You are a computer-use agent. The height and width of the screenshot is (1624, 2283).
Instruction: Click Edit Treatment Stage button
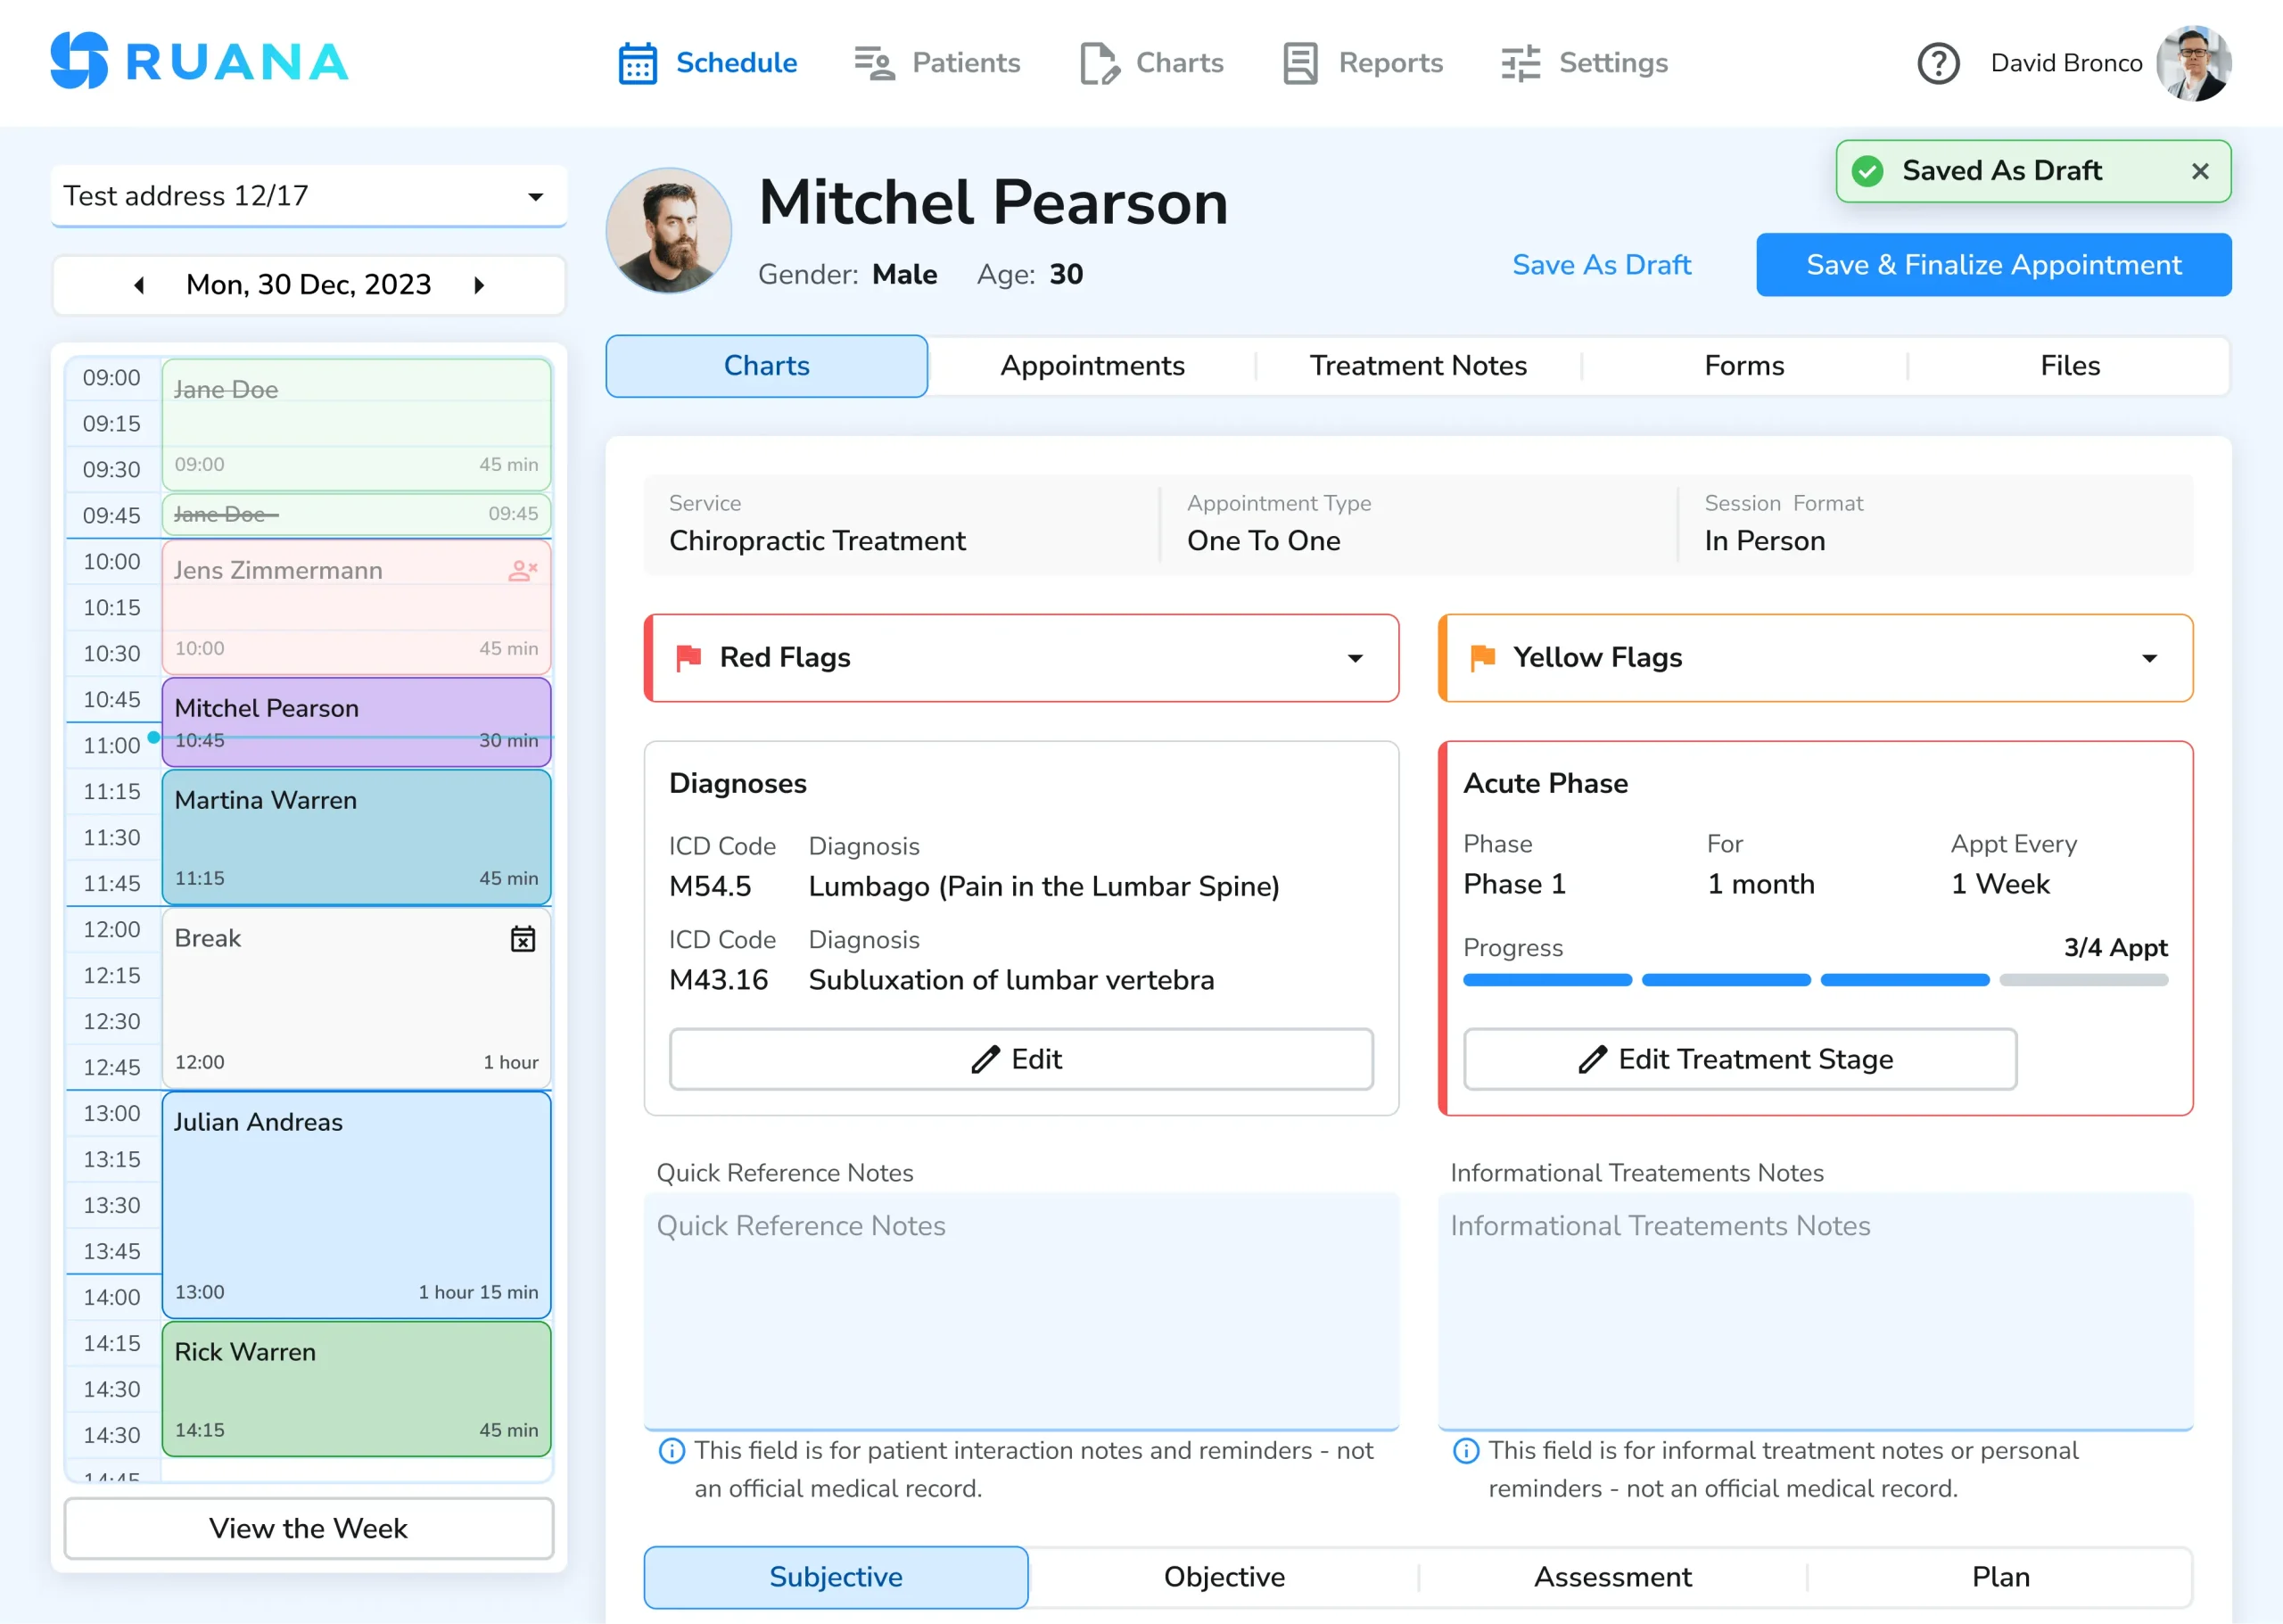[x=1740, y=1059]
